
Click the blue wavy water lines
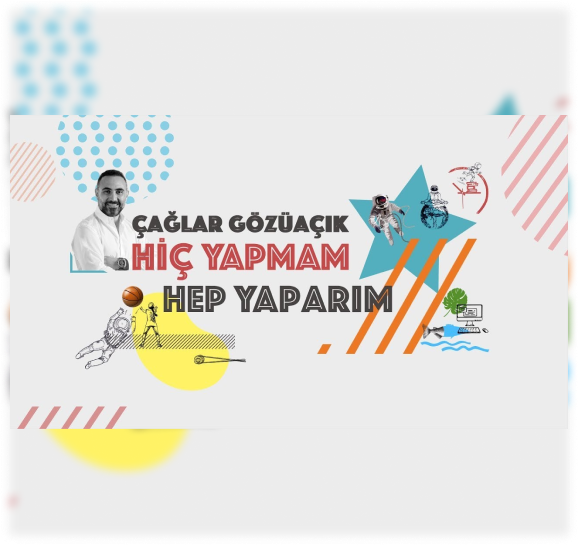point(455,346)
